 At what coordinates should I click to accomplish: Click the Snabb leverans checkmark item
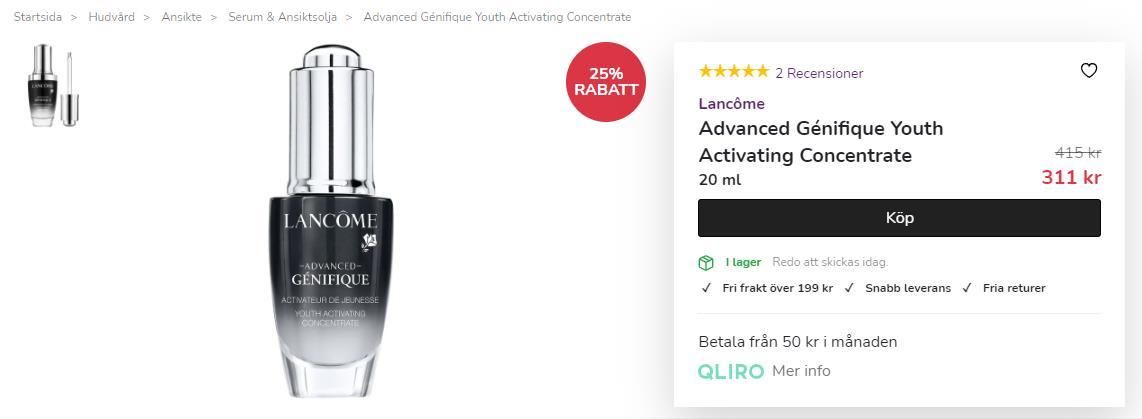(897, 288)
